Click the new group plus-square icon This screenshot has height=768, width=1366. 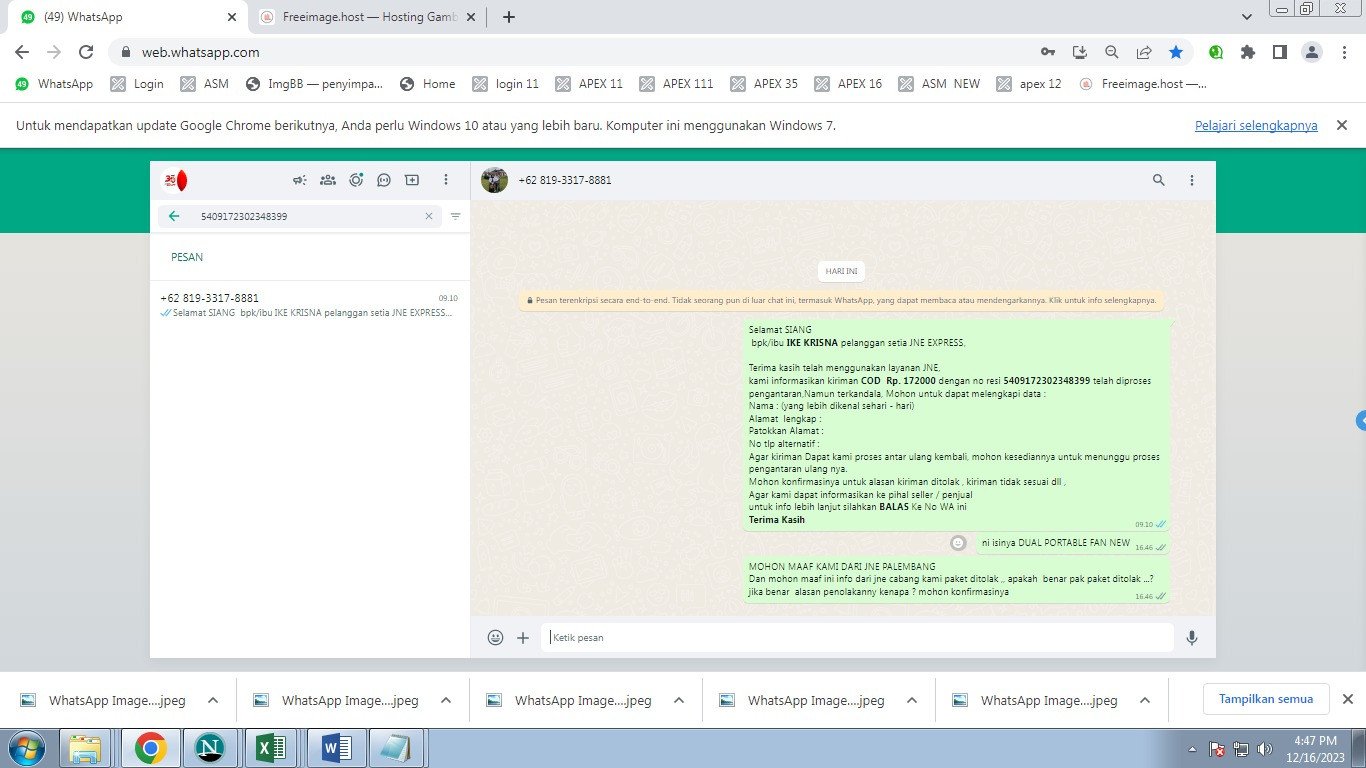412,180
